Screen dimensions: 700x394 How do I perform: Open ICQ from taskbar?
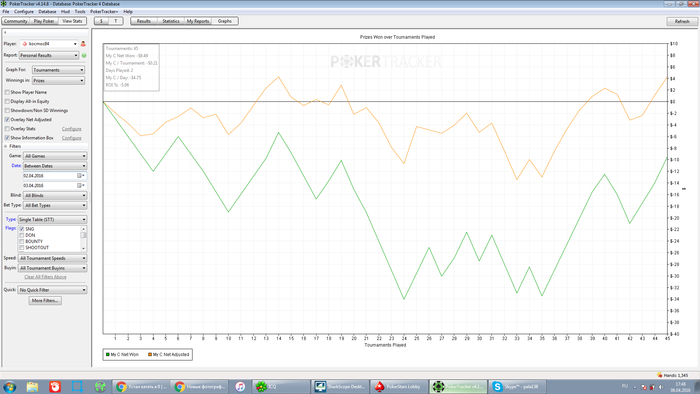point(281,387)
